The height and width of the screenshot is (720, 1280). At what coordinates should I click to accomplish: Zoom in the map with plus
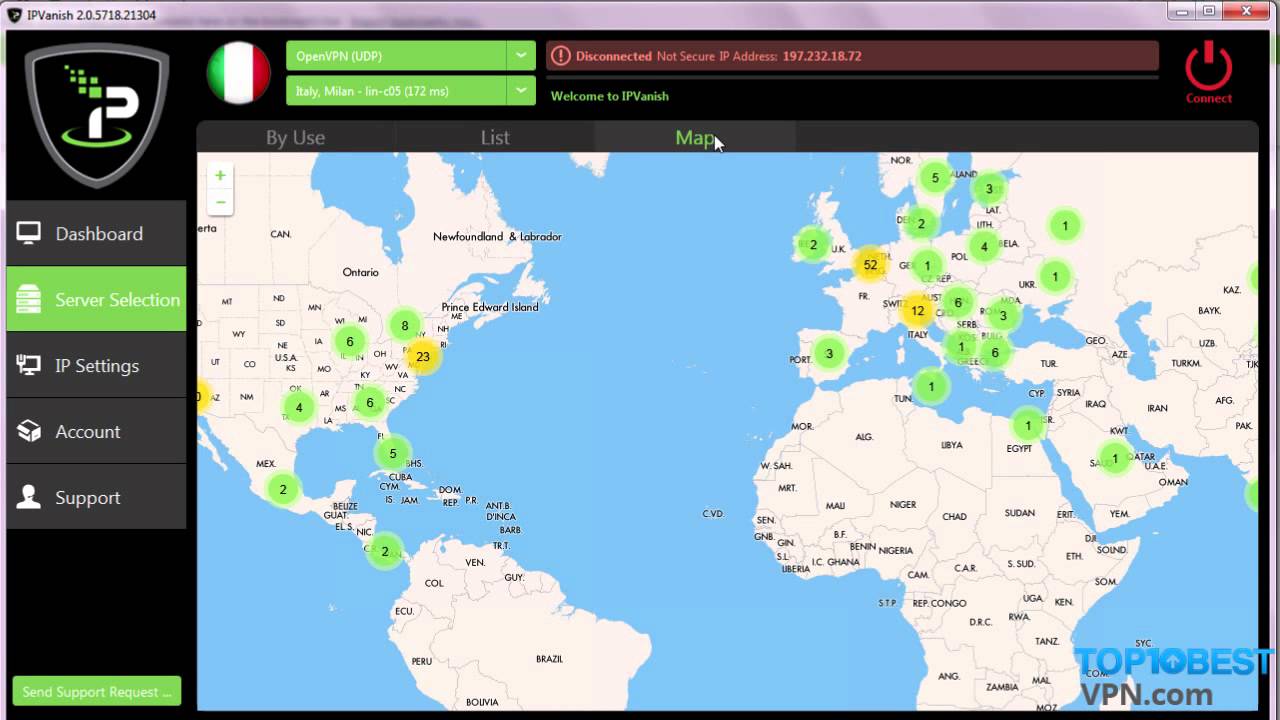[220, 175]
